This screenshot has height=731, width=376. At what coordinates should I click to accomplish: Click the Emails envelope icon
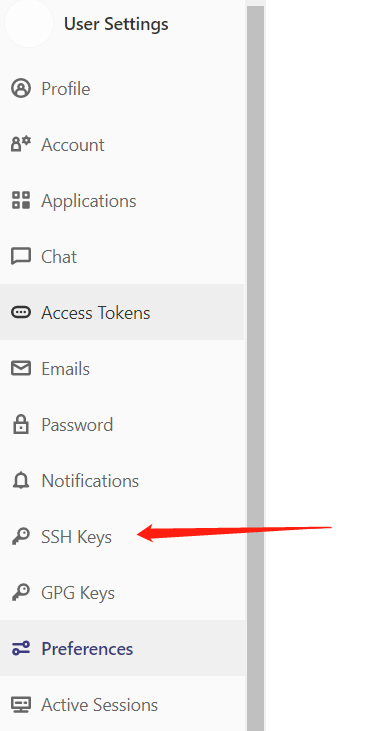coord(21,368)
